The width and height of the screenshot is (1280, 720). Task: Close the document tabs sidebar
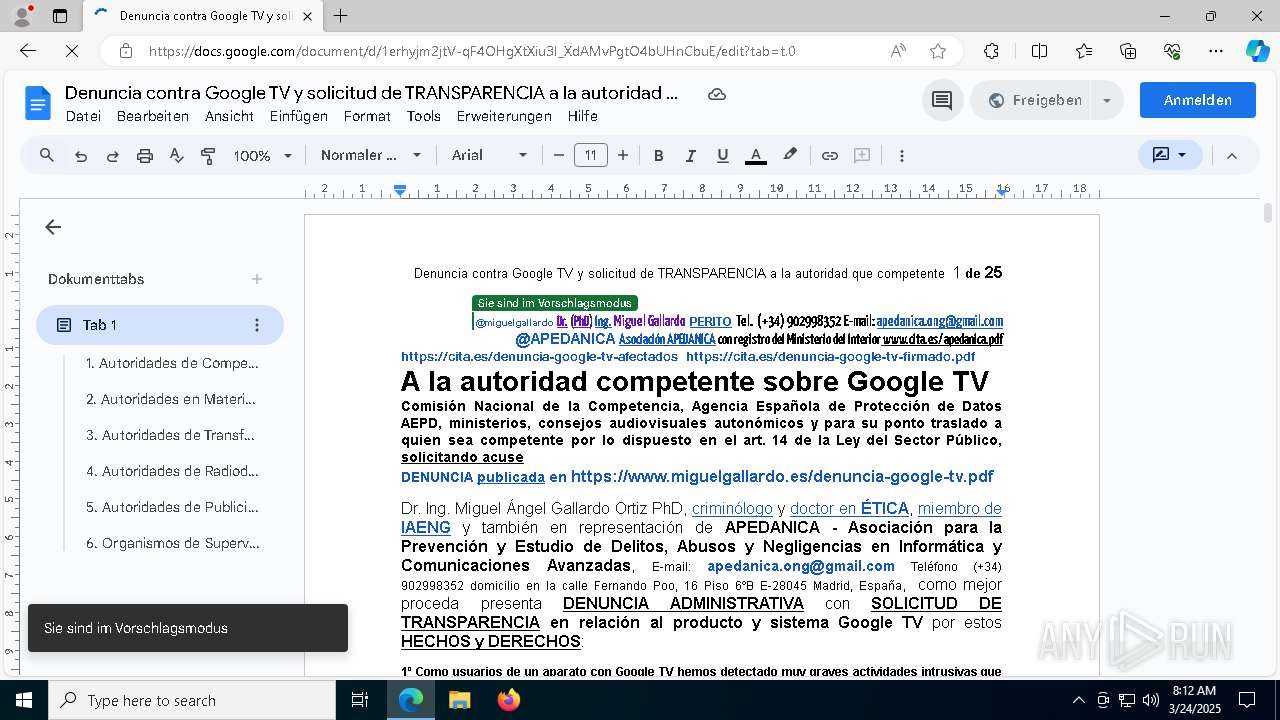coord(53,227)
